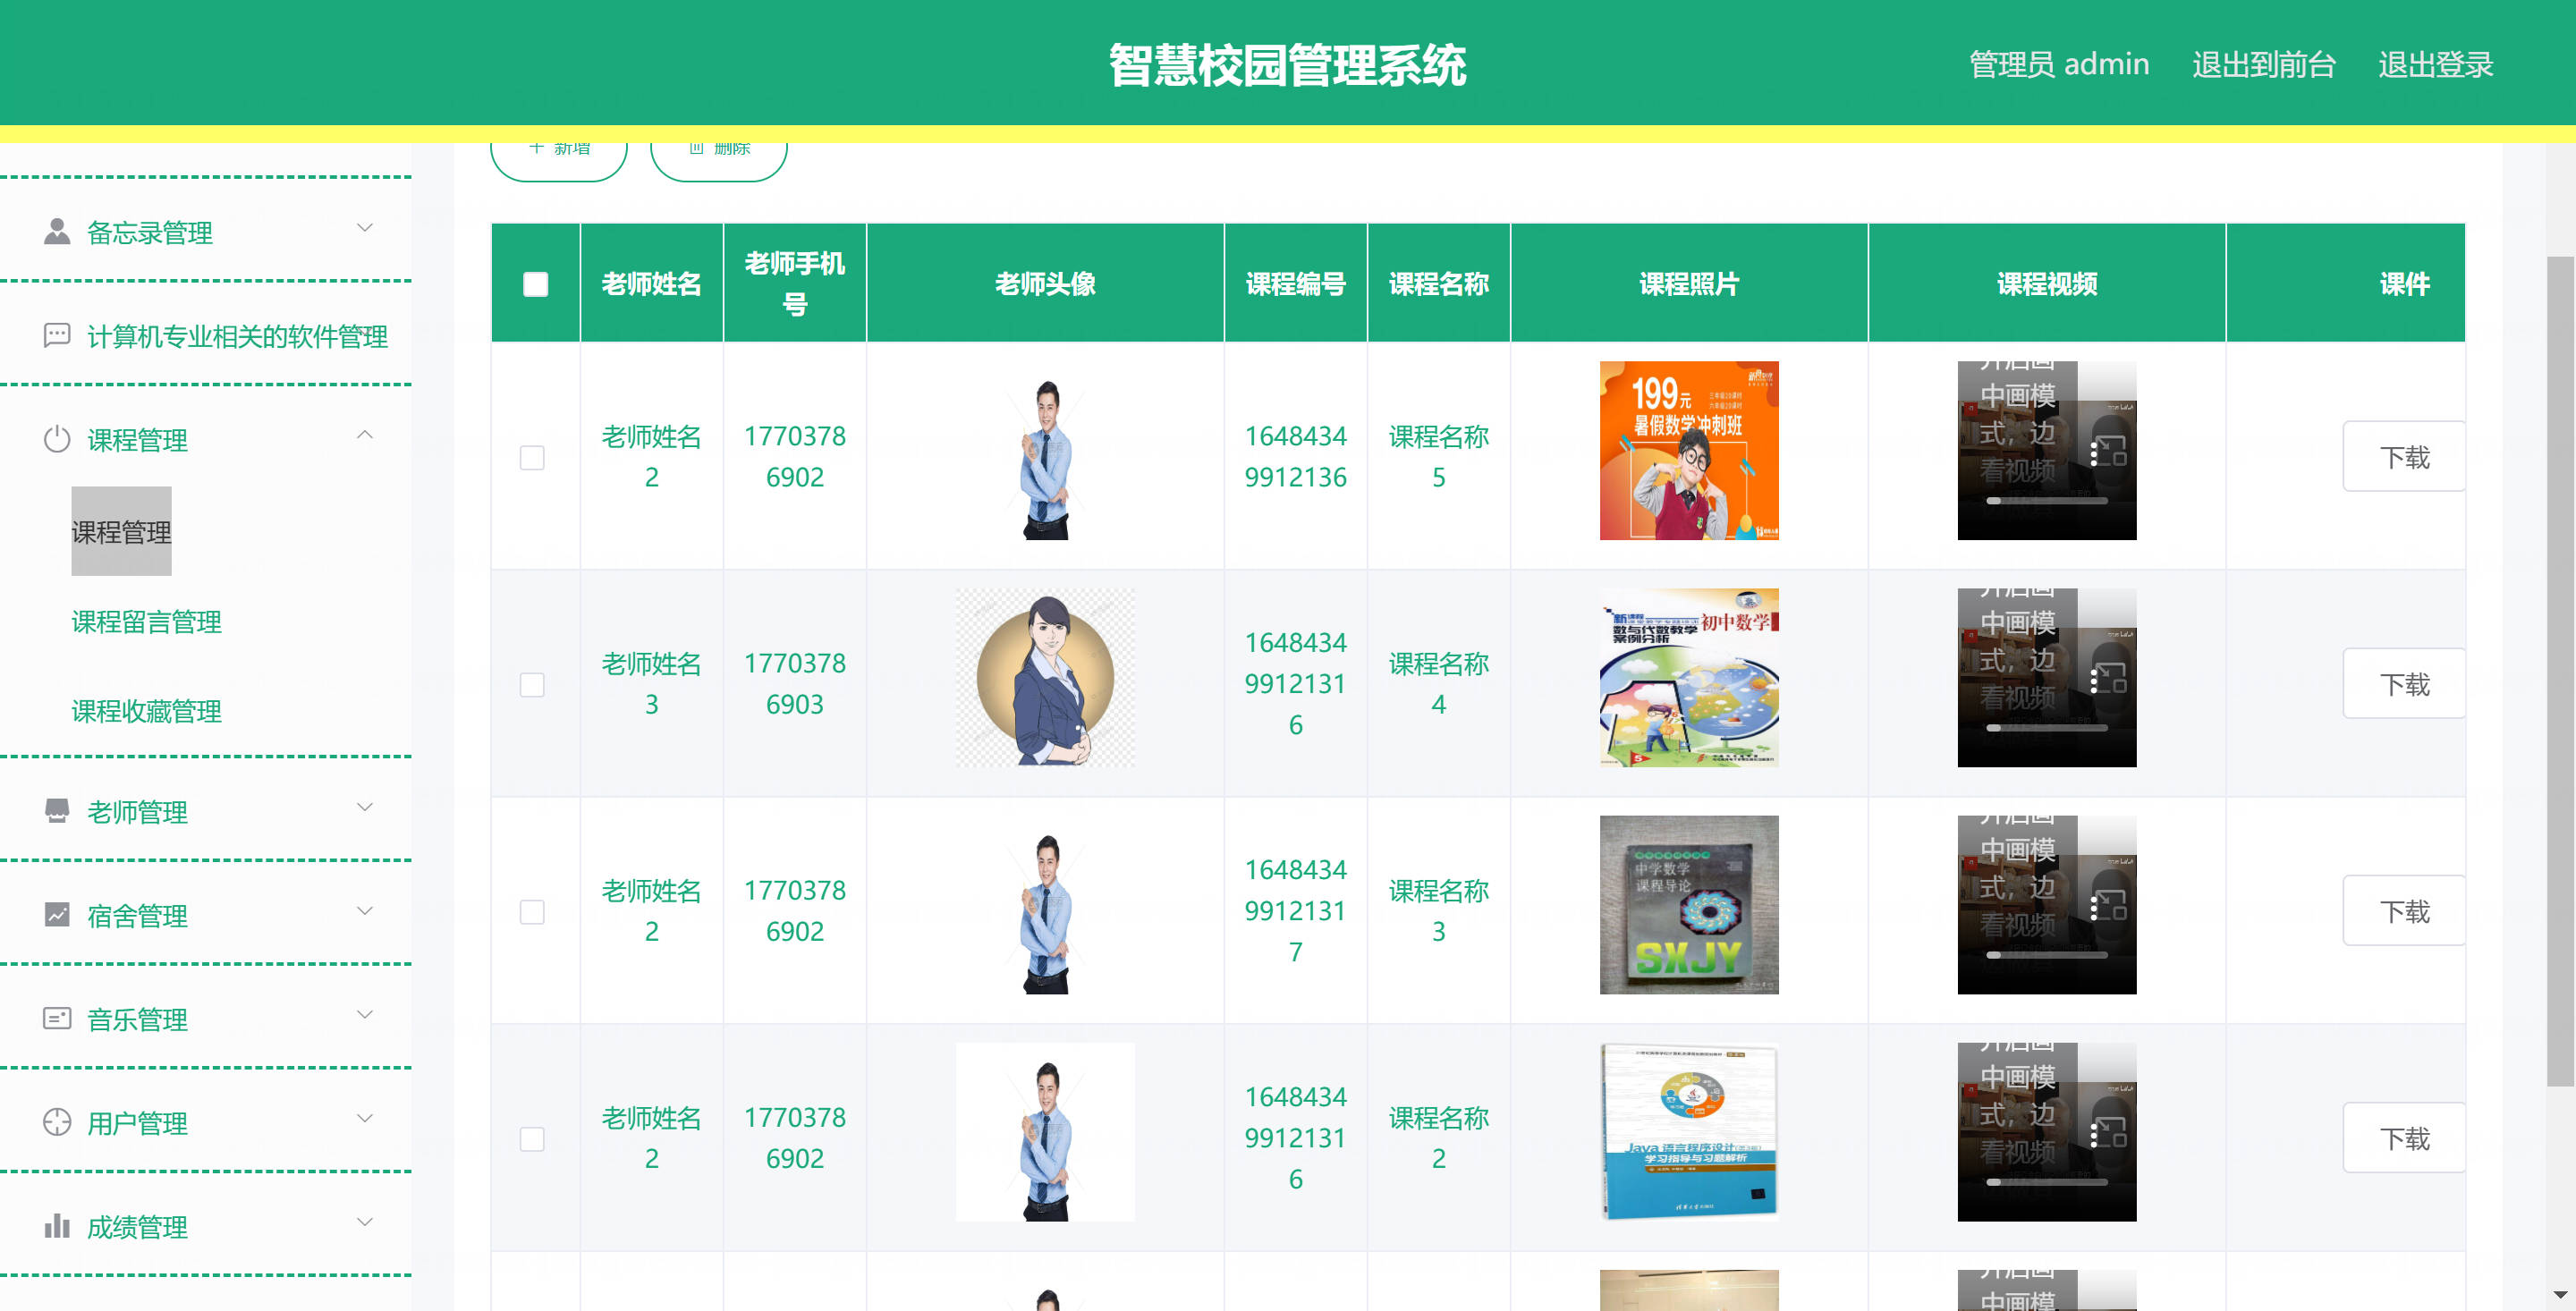
Task: Click the crosshair icon beside 用户管理
Action: [57, 1122]
